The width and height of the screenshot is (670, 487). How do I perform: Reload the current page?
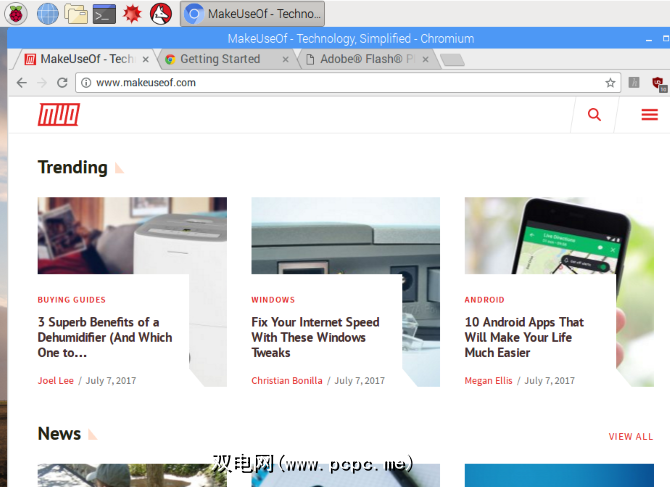point(62,82)
